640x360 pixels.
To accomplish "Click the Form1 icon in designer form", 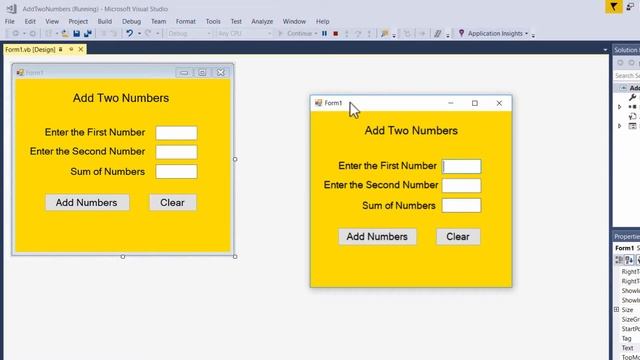I will click(x=20, y=73).
